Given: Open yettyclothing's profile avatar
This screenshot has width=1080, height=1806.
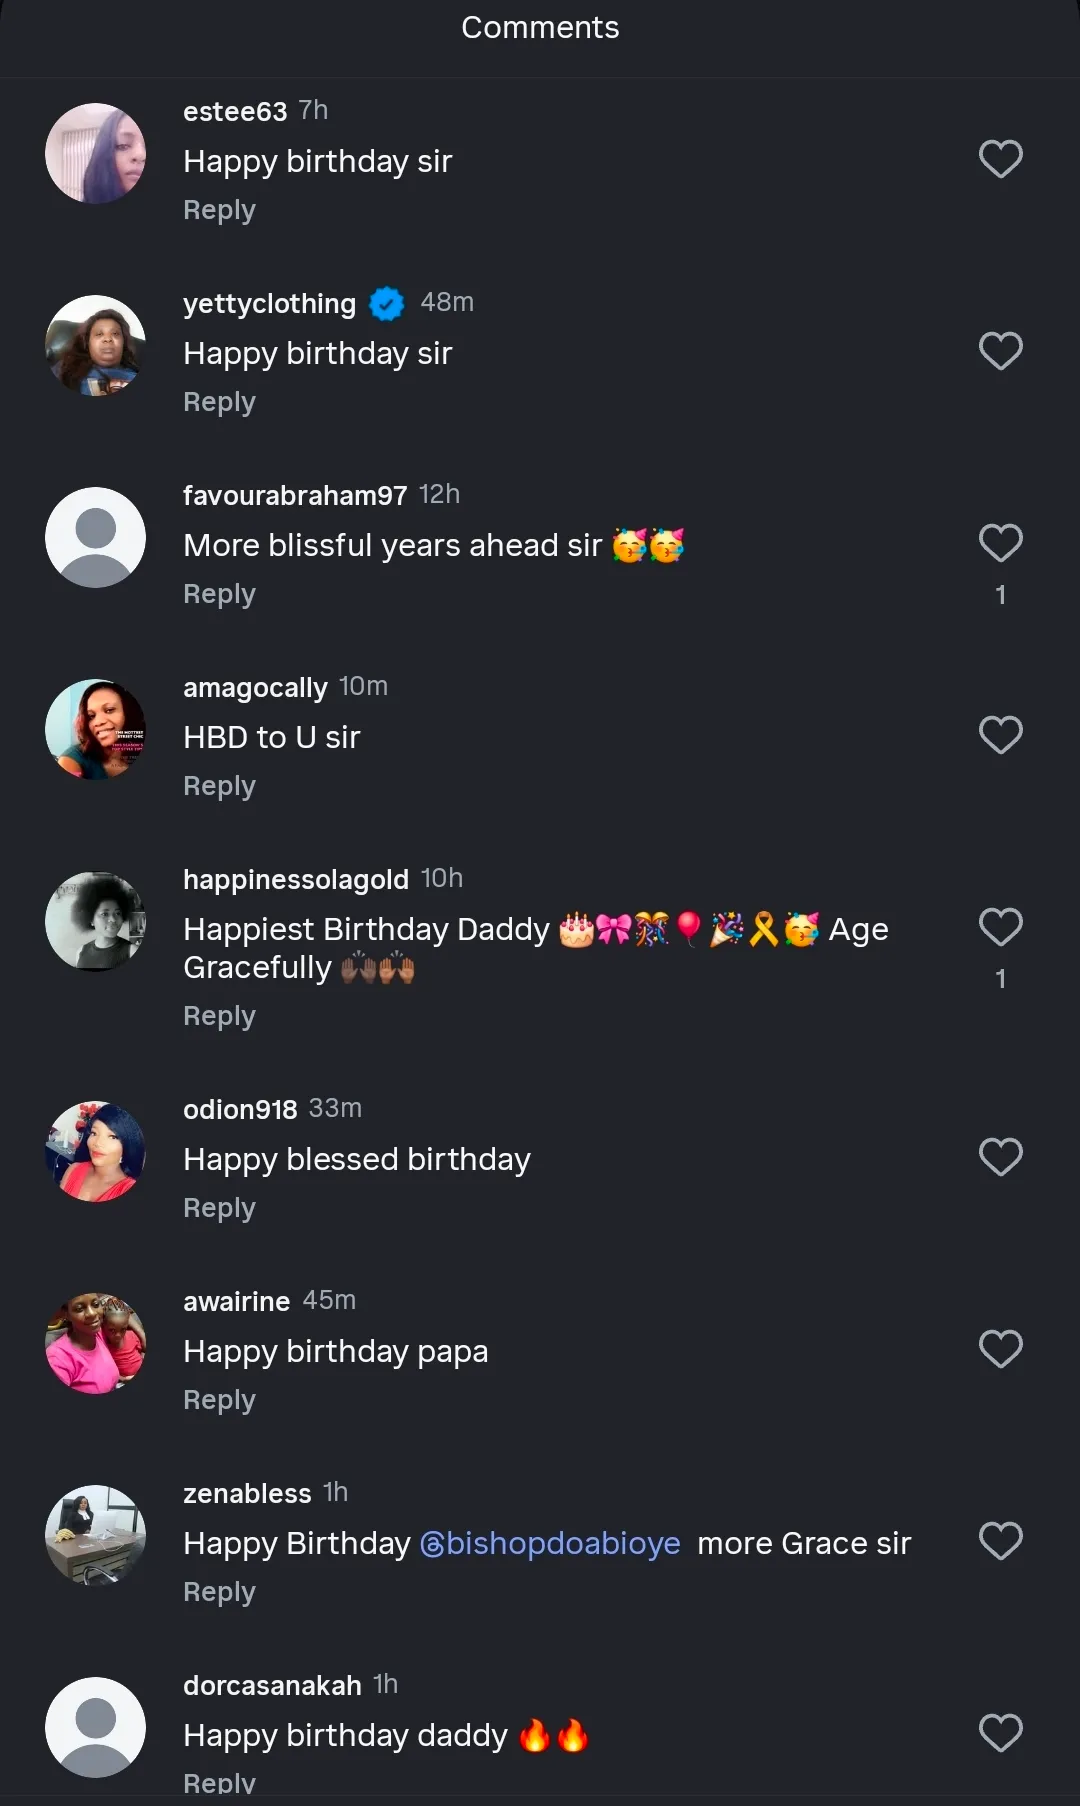Looking at the screenshot, I should [x=96, y=345].
